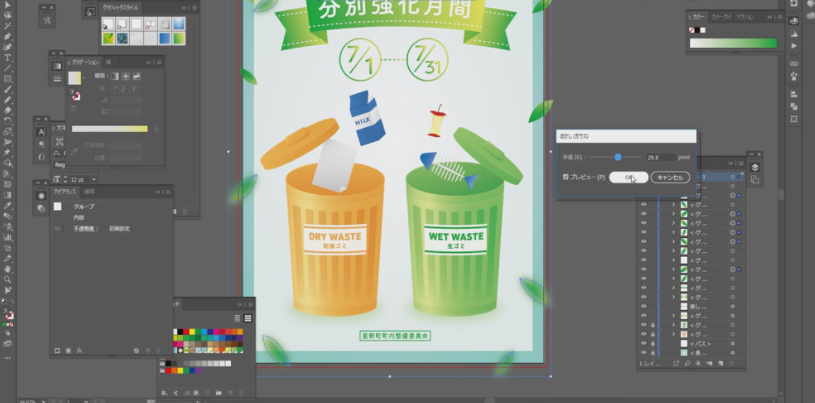Click the OpenType O icon in floating dock

[42, 157]
